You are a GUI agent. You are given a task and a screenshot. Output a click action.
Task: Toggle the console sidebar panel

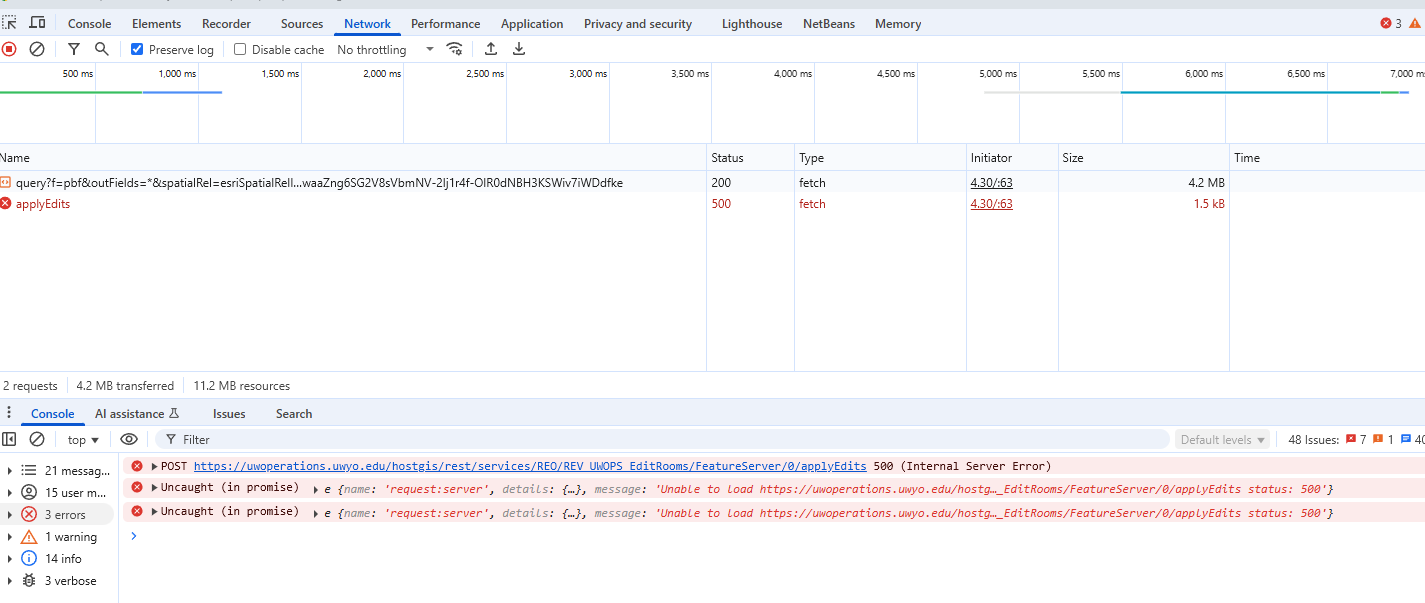click(x=10, y=439)
